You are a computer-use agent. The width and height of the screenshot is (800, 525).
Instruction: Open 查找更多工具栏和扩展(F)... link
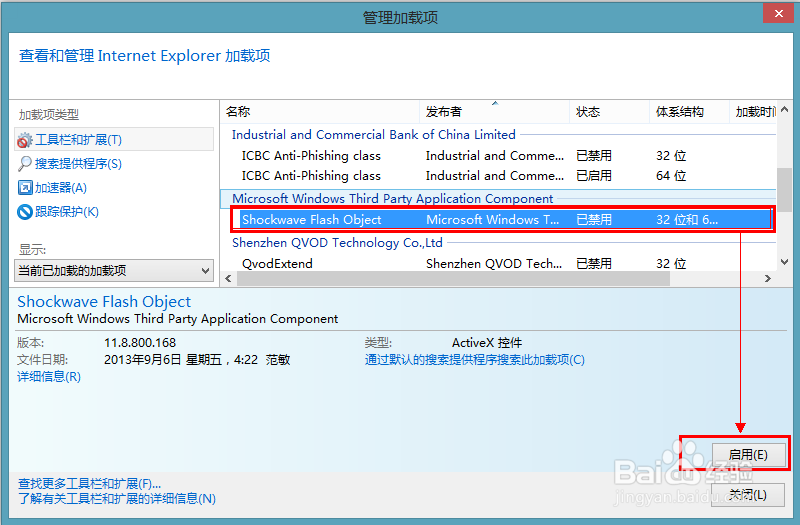pos(89,483)
